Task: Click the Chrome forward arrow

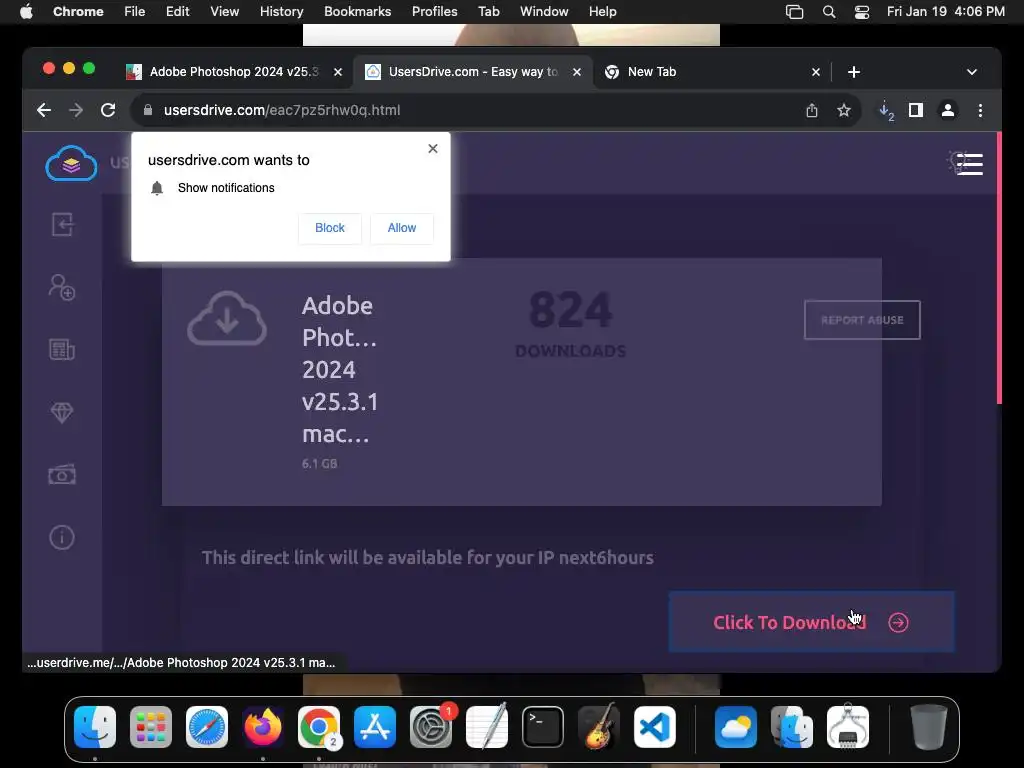Action: click(x=76, y=110)
